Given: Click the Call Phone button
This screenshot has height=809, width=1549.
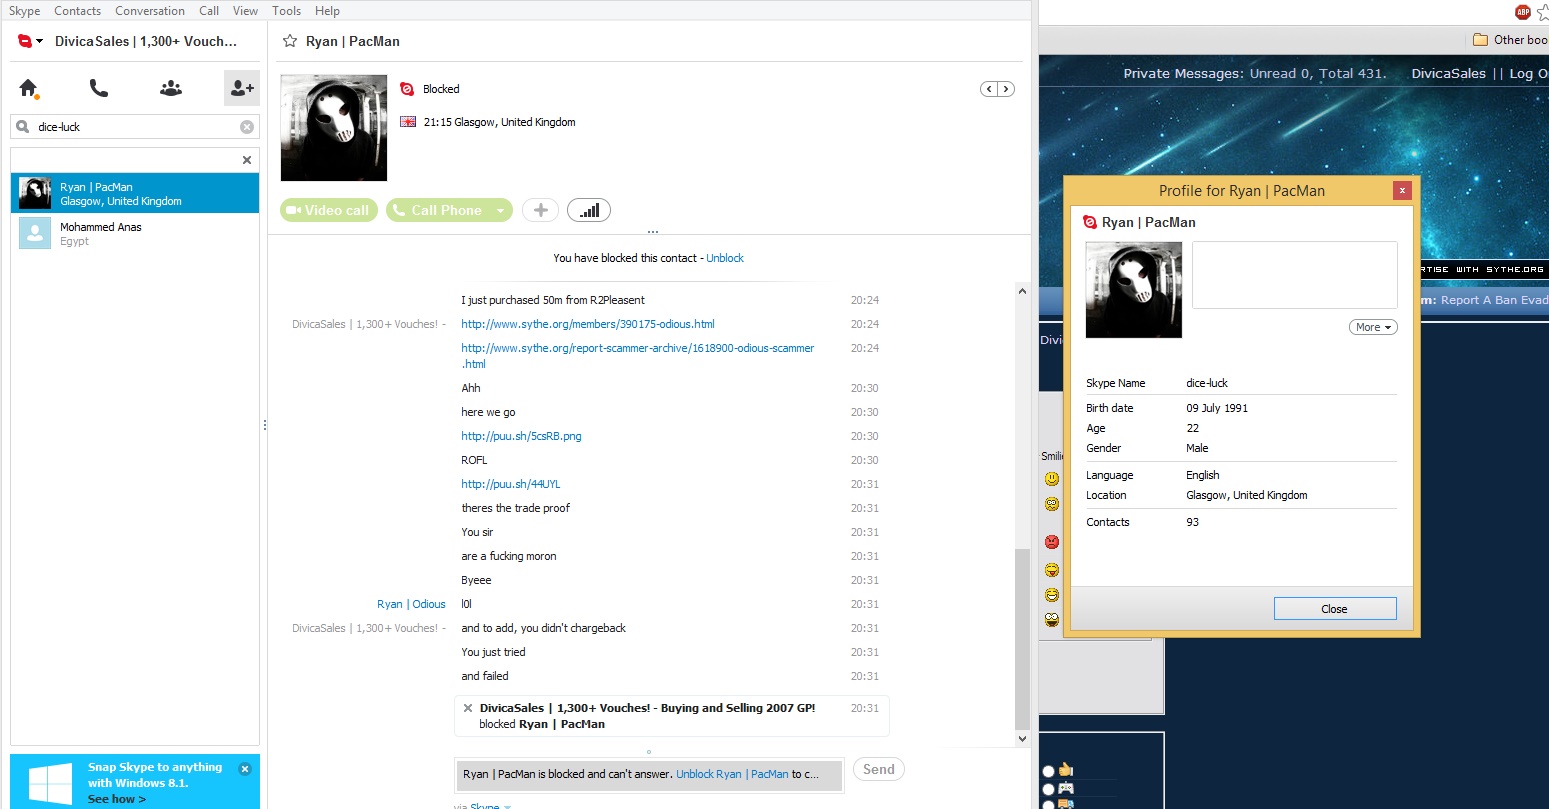Looking at the screenshot, I should 438,210.
